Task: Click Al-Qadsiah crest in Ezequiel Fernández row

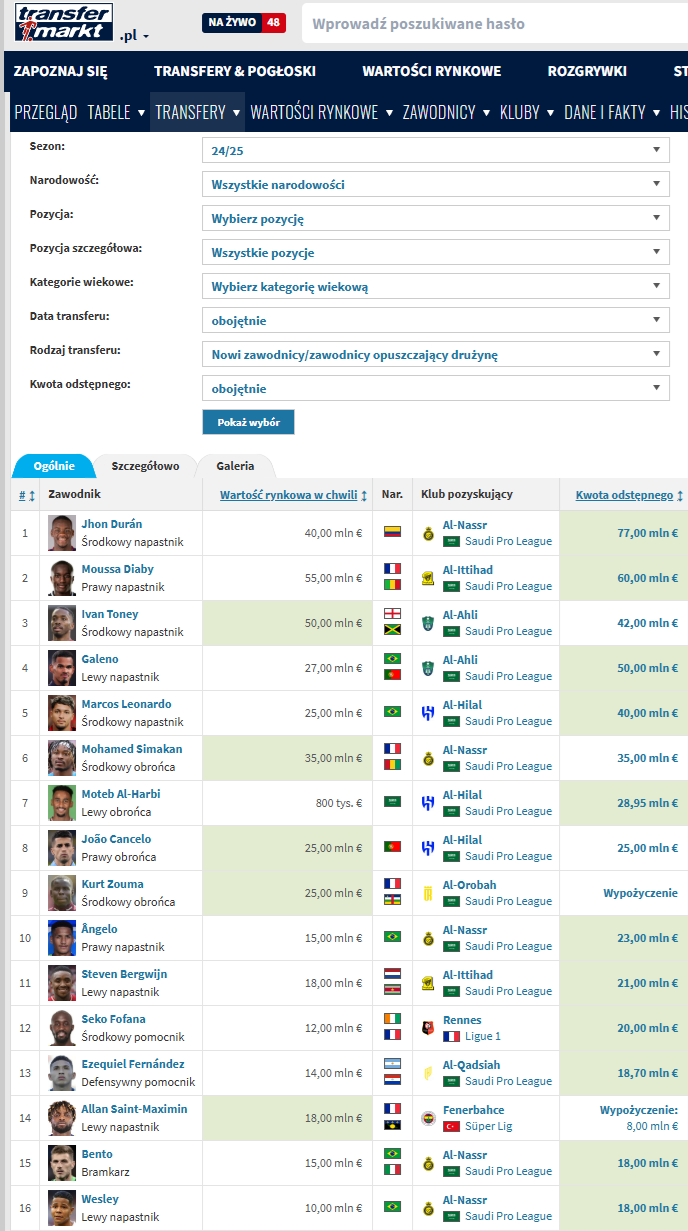Action: (429, 1073)
